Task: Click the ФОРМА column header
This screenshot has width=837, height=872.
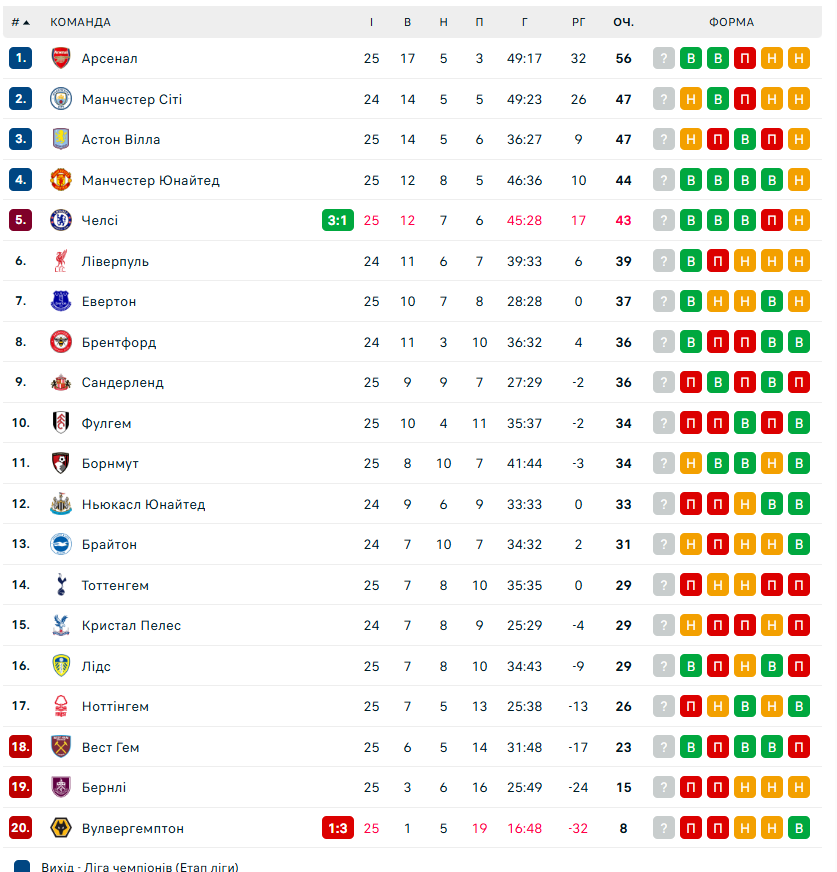Action: [732, 22]
